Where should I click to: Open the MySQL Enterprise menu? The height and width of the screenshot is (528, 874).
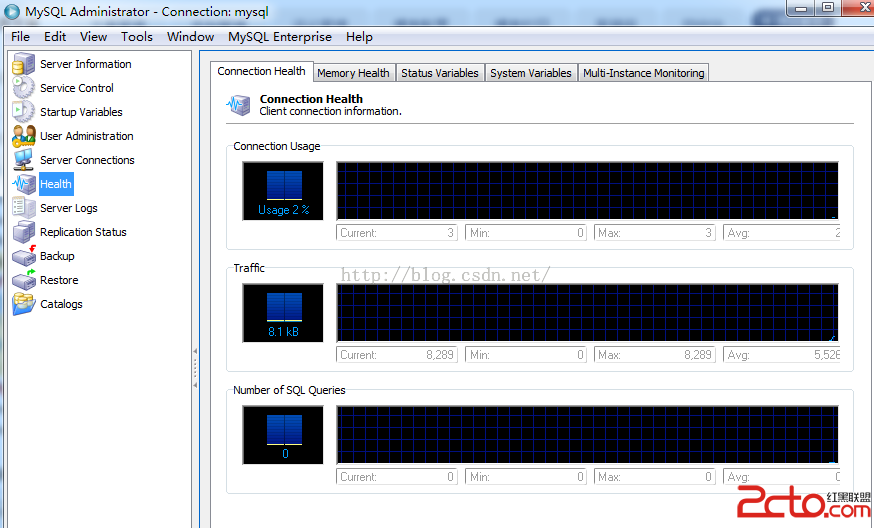(x=280, y=37)
